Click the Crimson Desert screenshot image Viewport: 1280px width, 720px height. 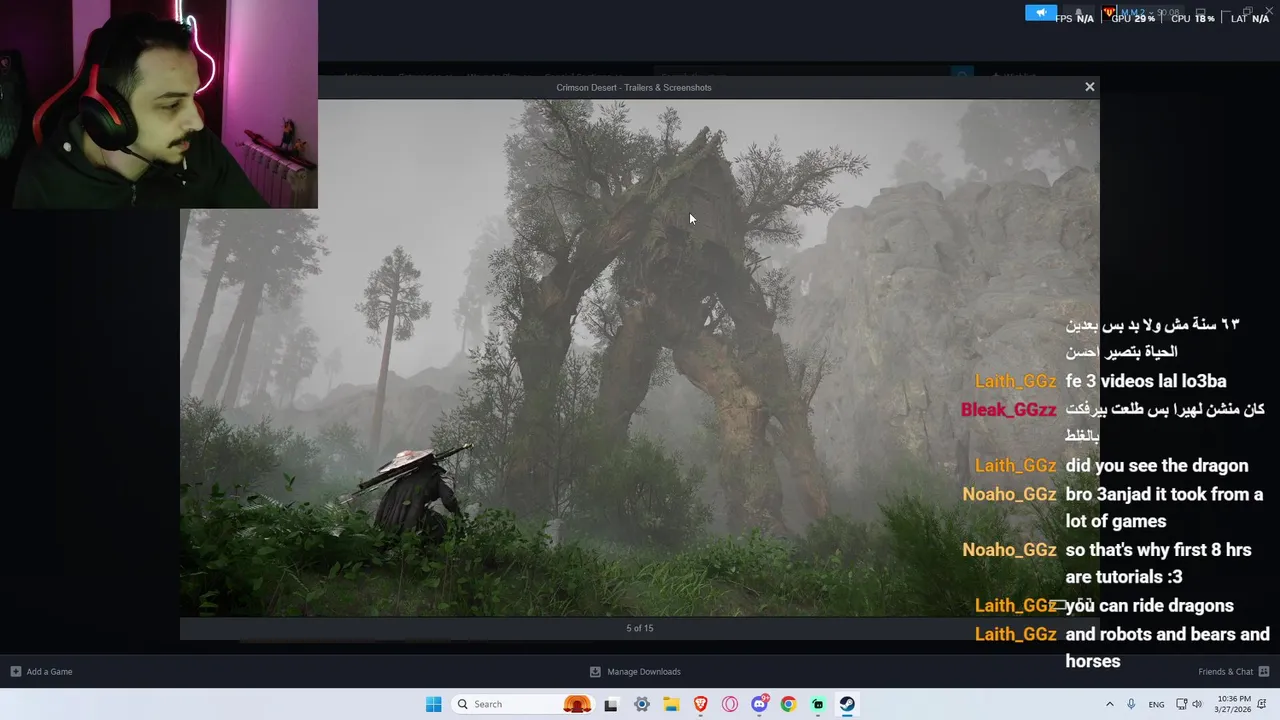click(639, 357)
